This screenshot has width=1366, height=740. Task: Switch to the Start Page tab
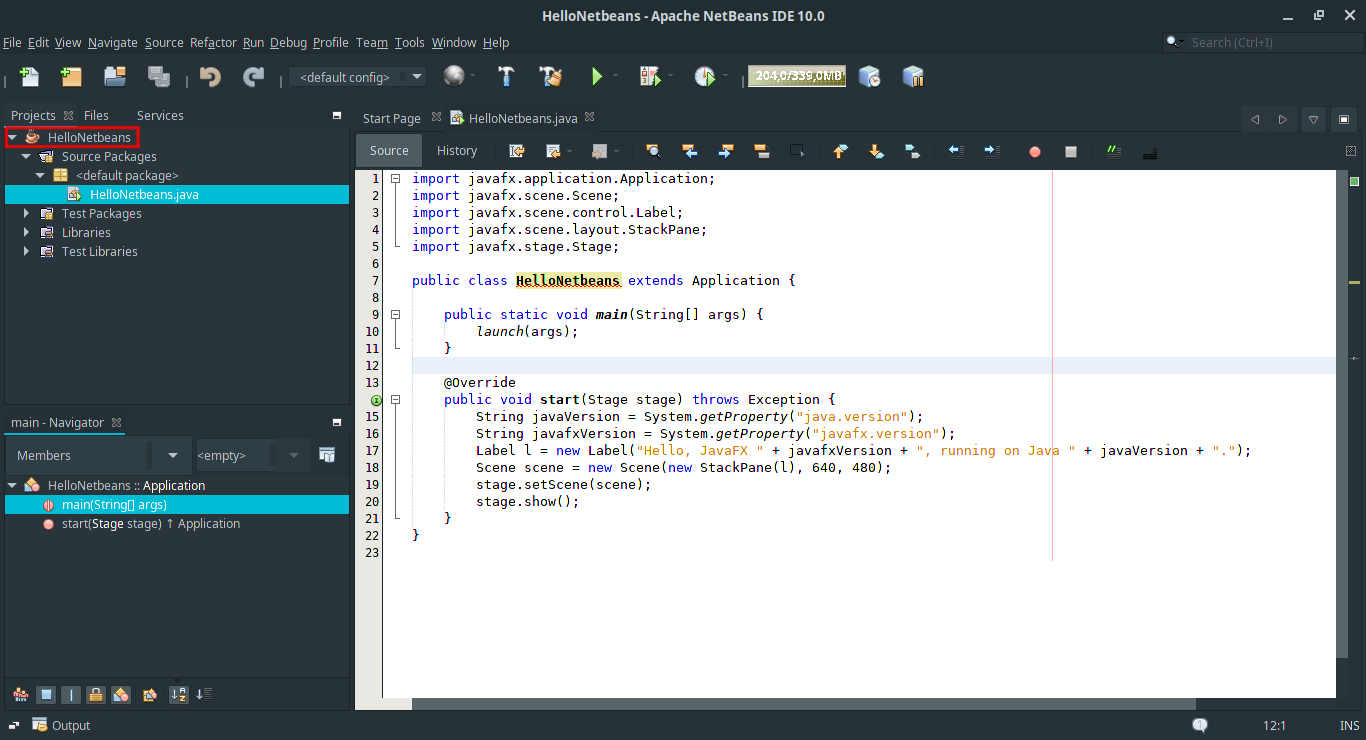coord(391,118)
